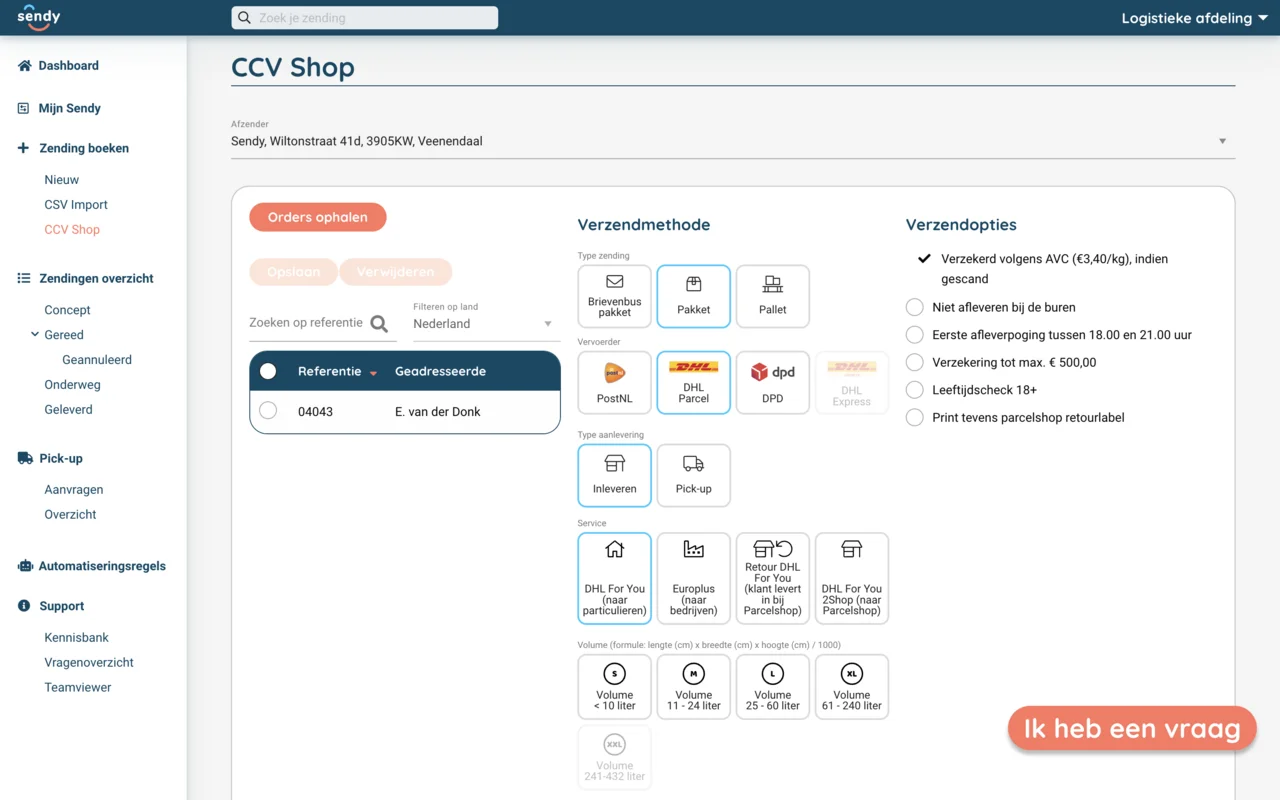Click the magnifier next to Zoeken op referentie

point(379,323)
